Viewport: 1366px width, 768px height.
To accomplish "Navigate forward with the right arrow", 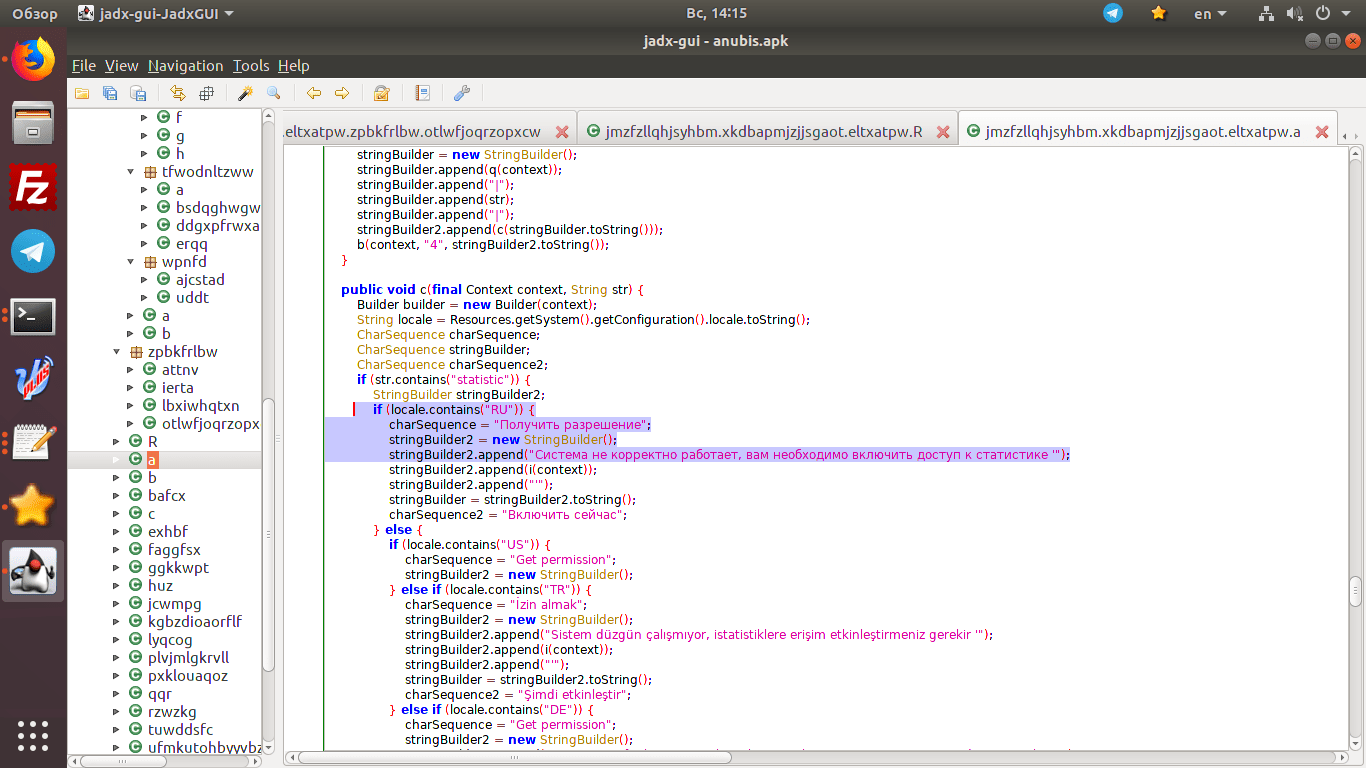I will click(342, 93).
